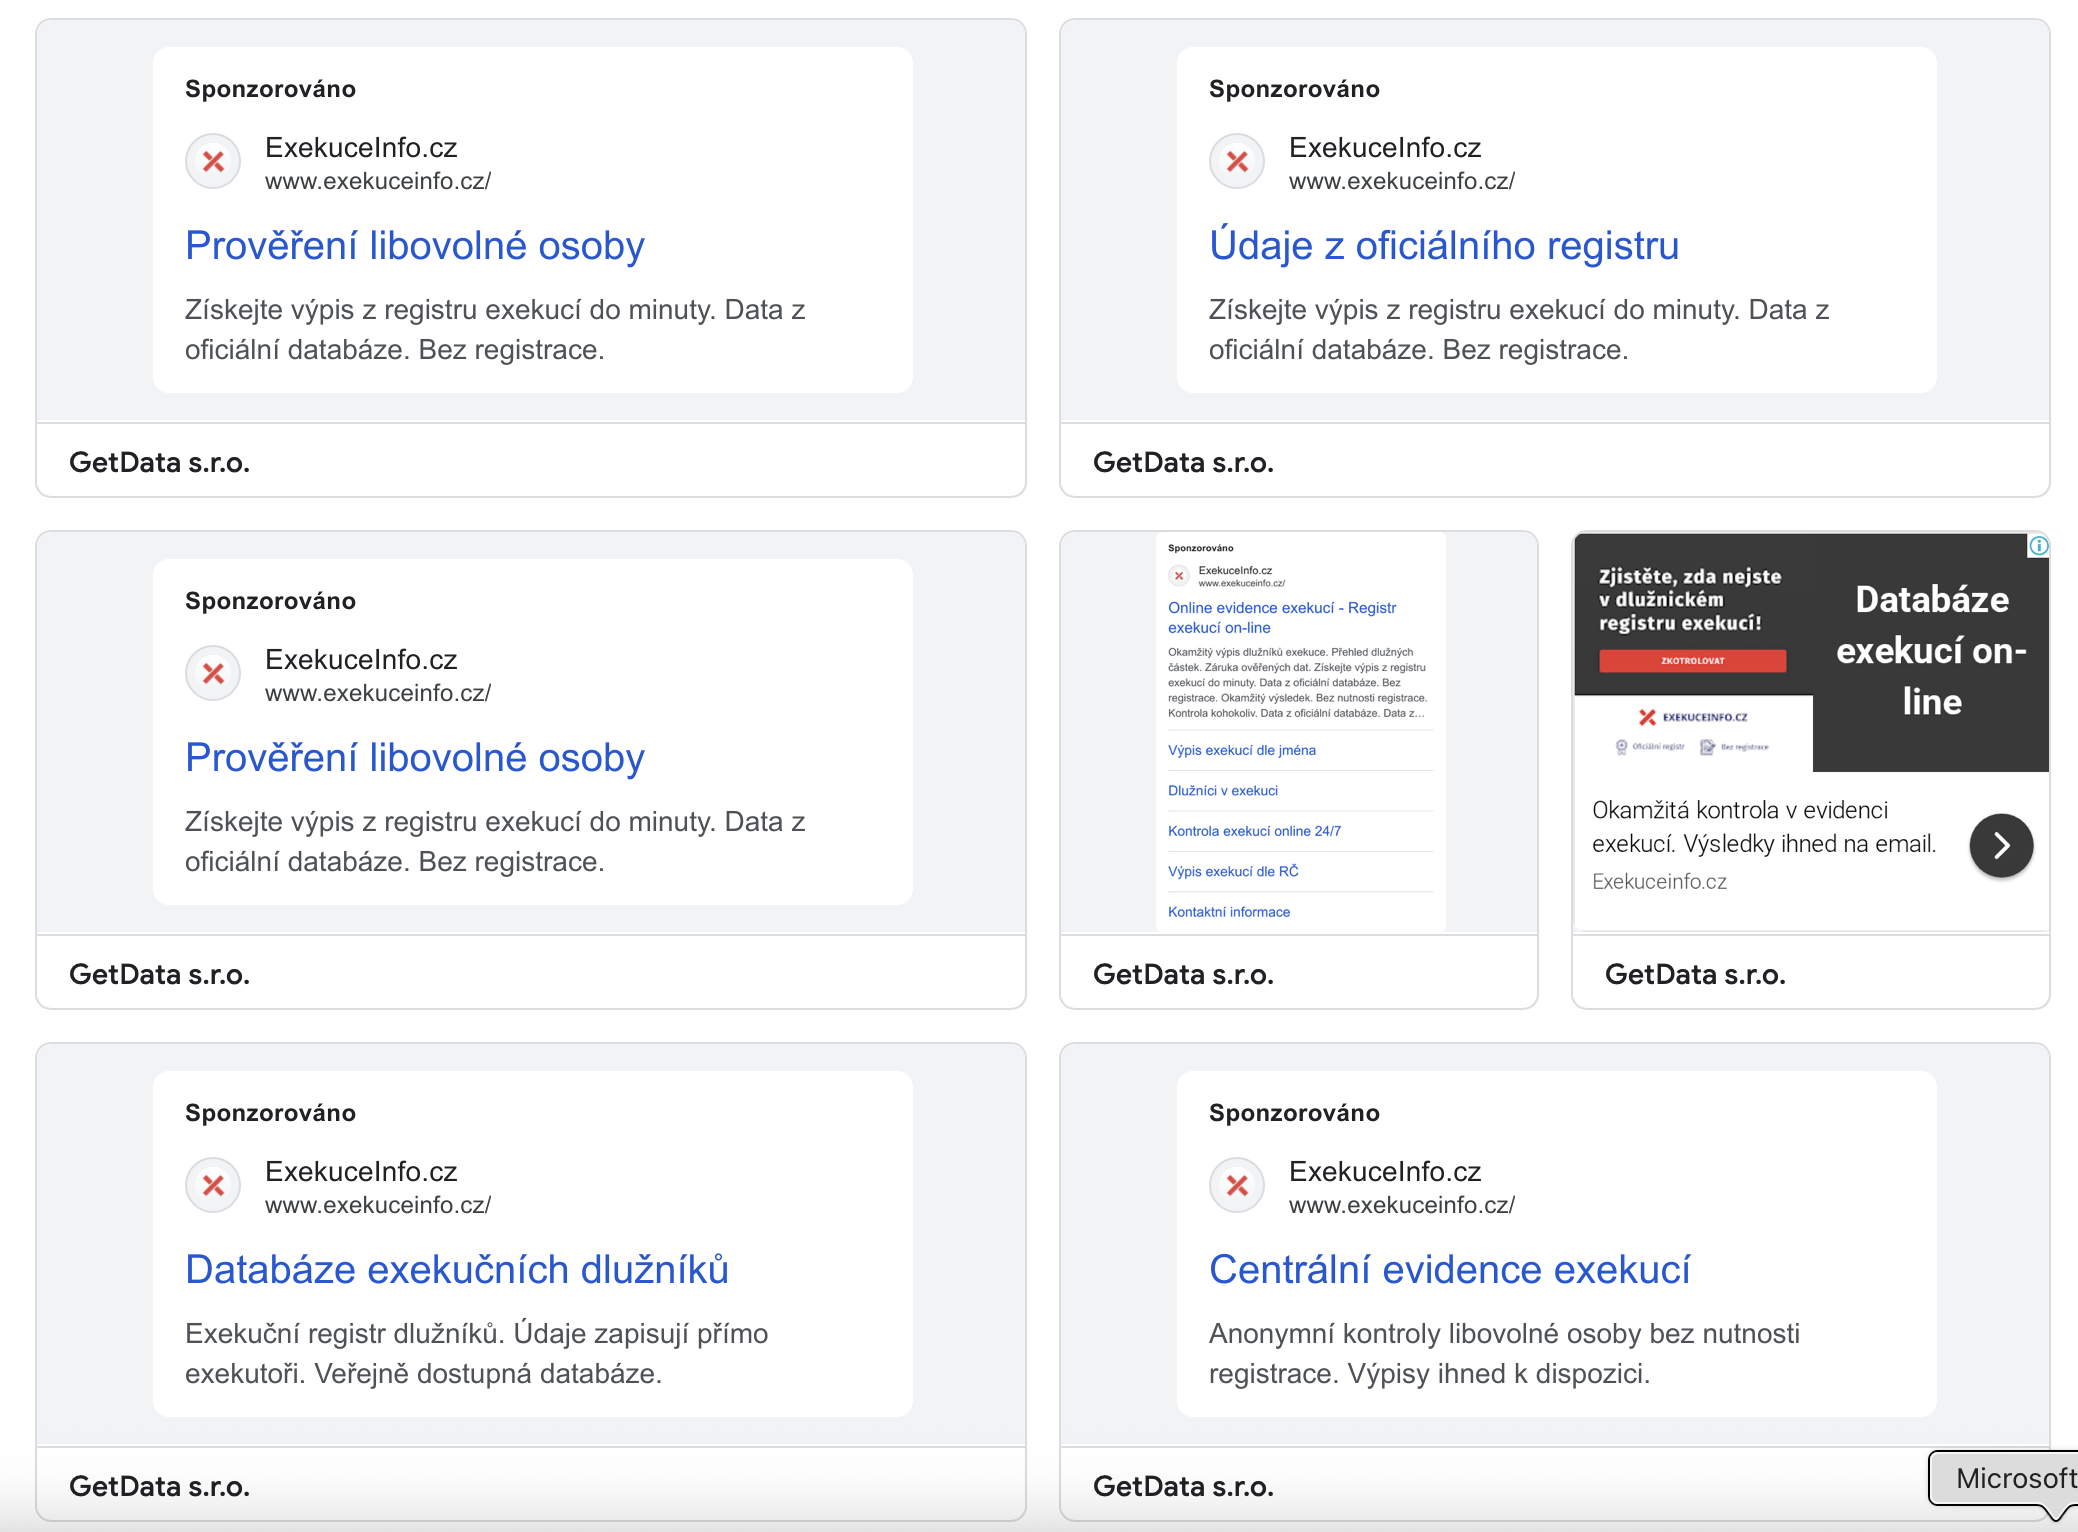Click the 'Výpis exekucí dle RČ' sitelink
Viewport: 2078px width, 1532px height.
point(1233,871)
